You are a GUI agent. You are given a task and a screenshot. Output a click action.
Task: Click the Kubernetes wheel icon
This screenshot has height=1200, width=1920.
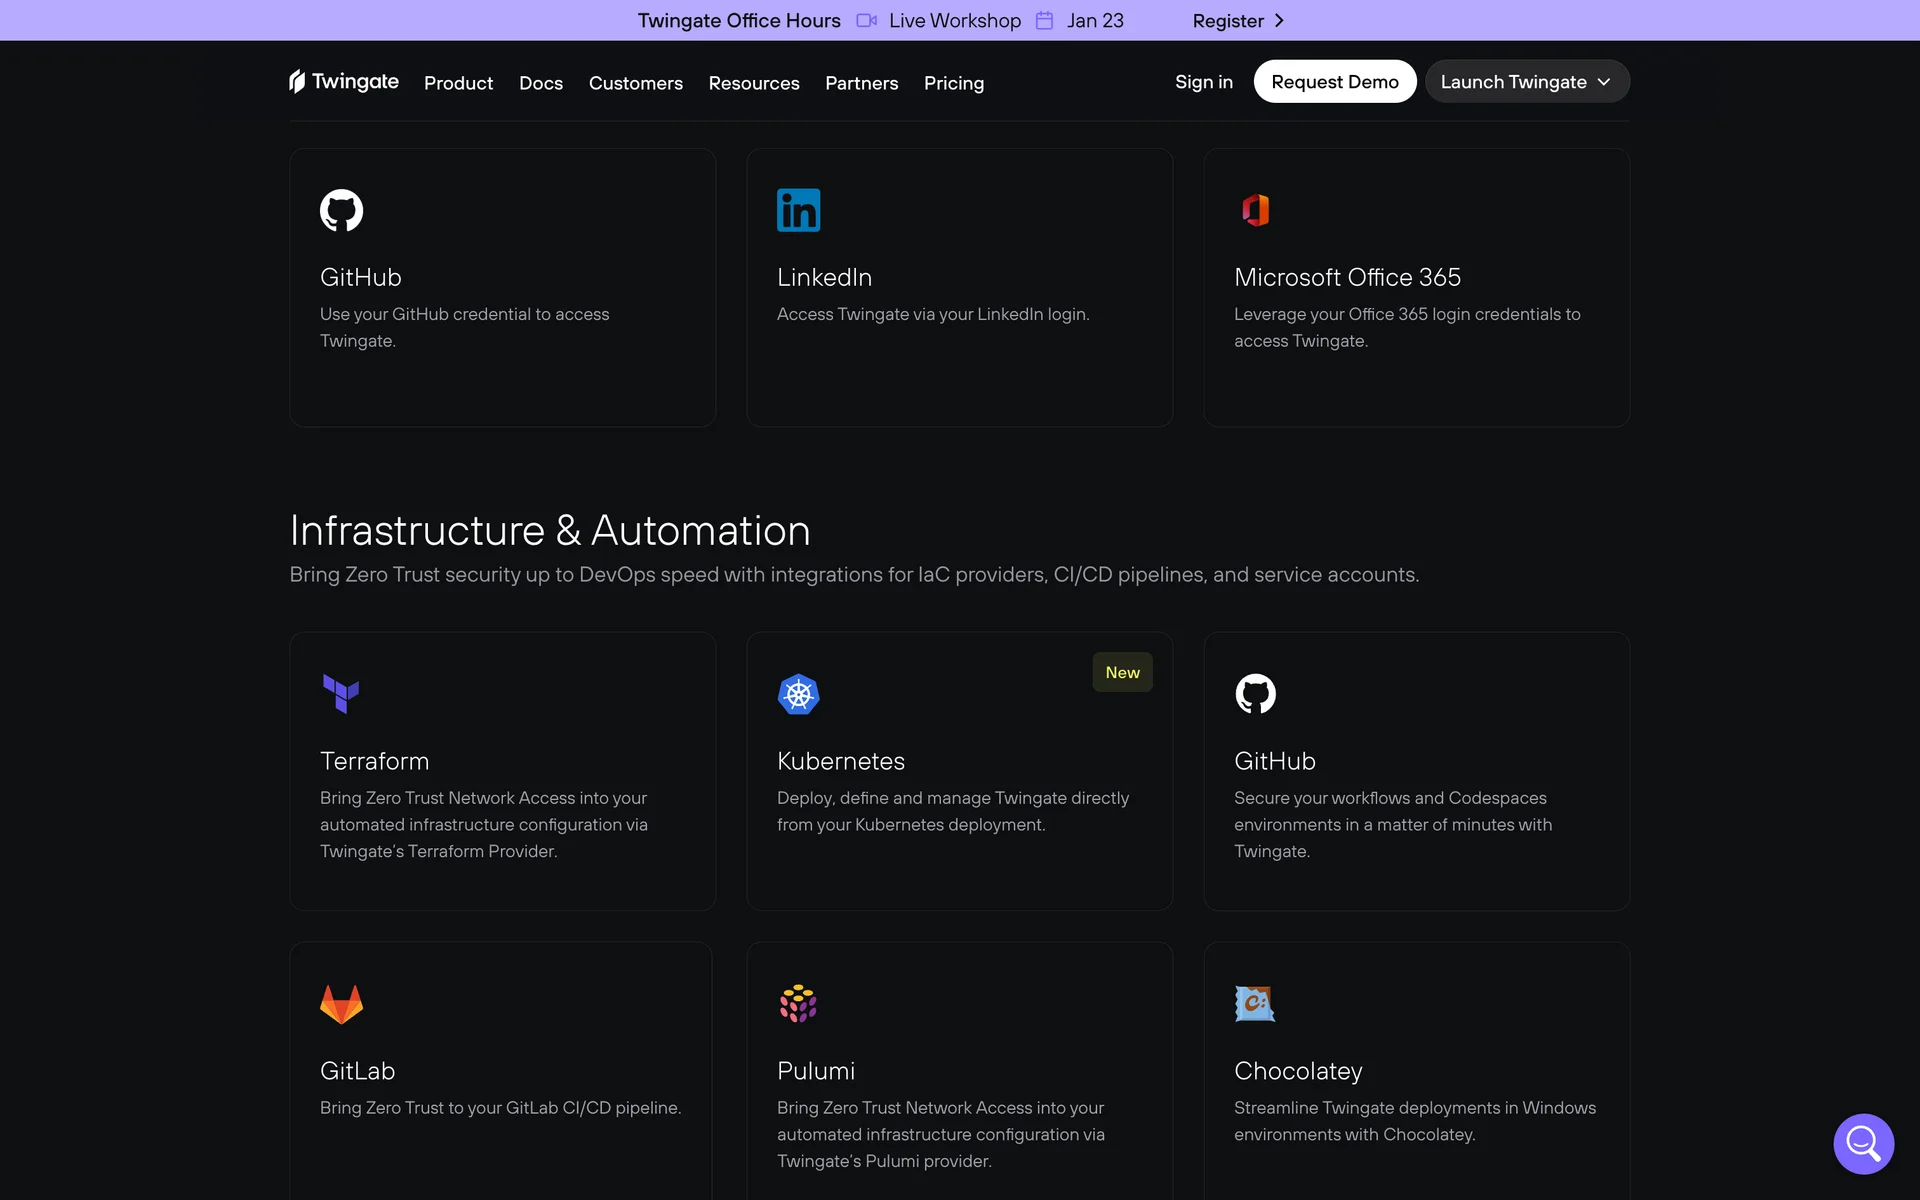pyautogui.click(x=798, y=694)
